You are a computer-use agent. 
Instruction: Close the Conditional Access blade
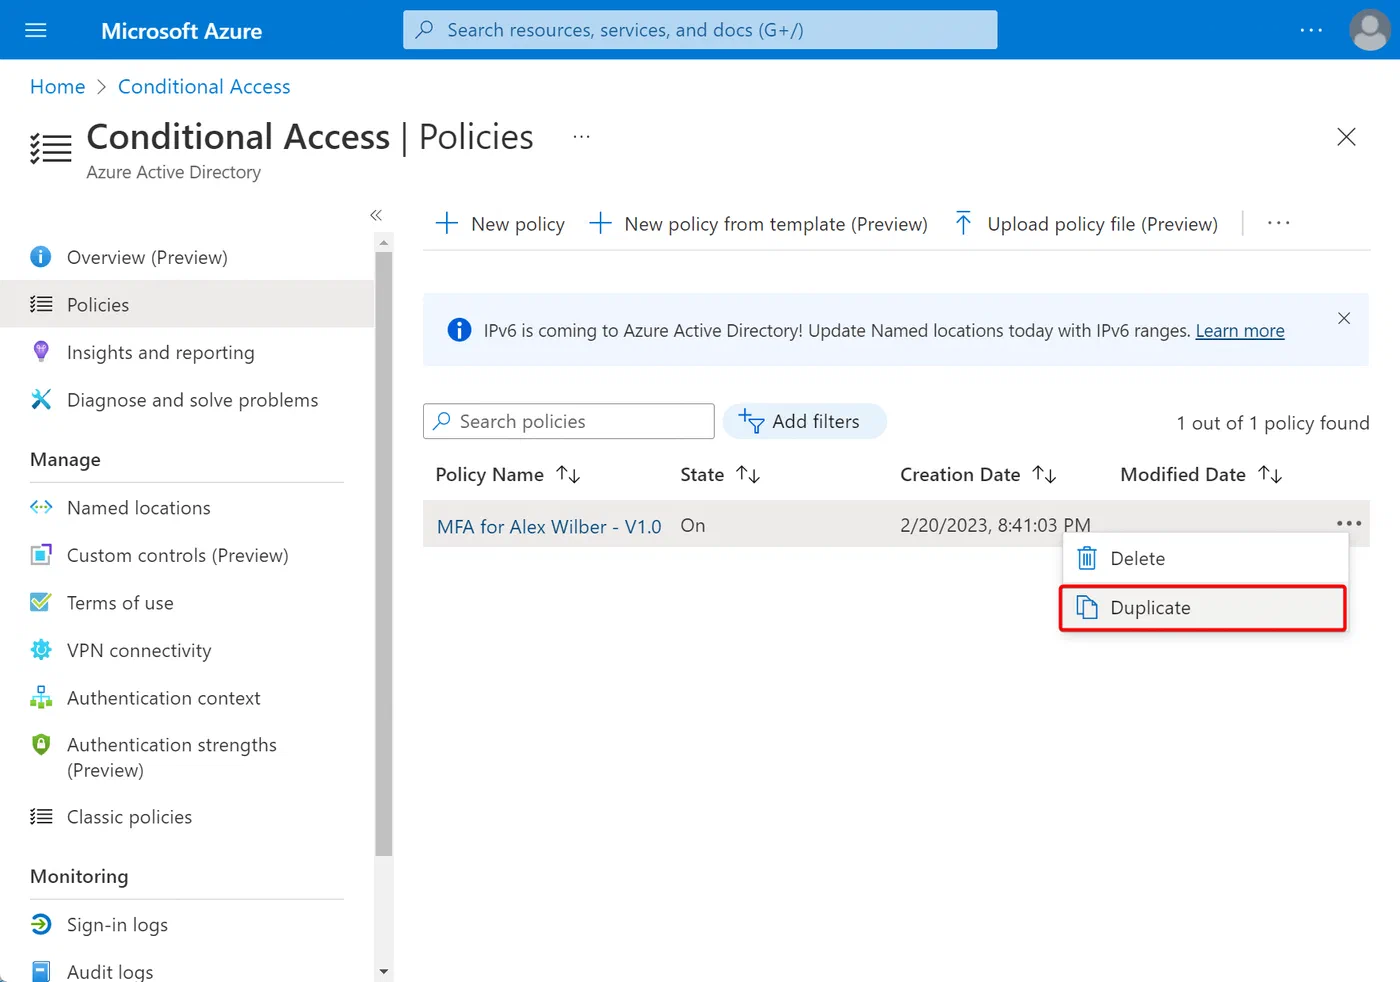pyautogui.click(x=1346, y=137)
